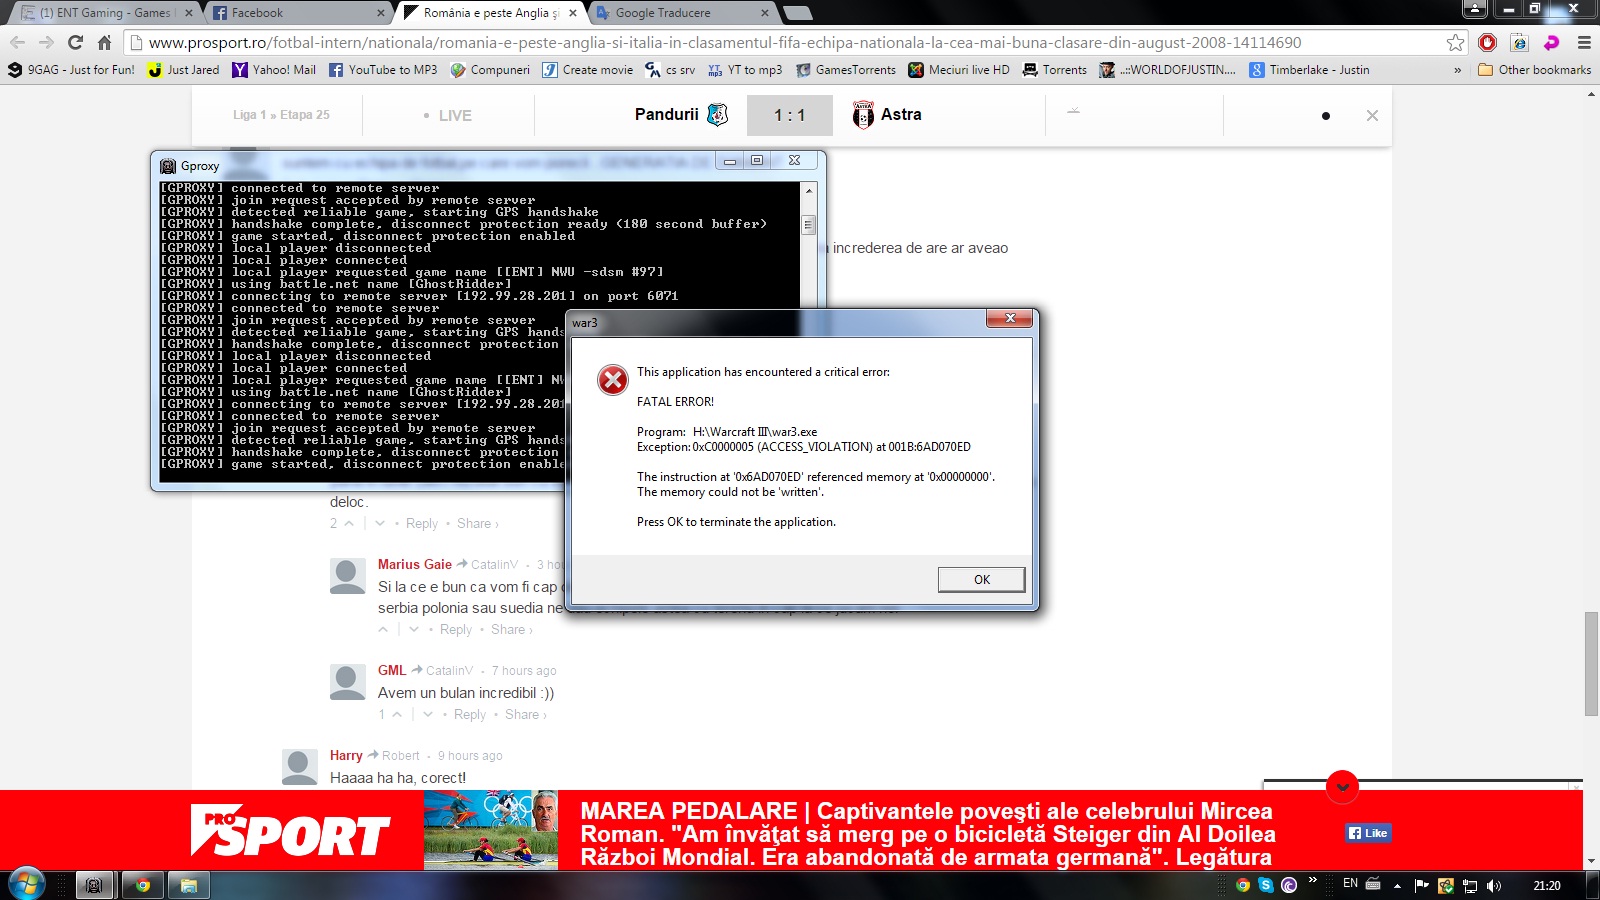Open the Just Jared bookmark
The width and height of the screenshot is (1600, 900).
pos(183,70)
